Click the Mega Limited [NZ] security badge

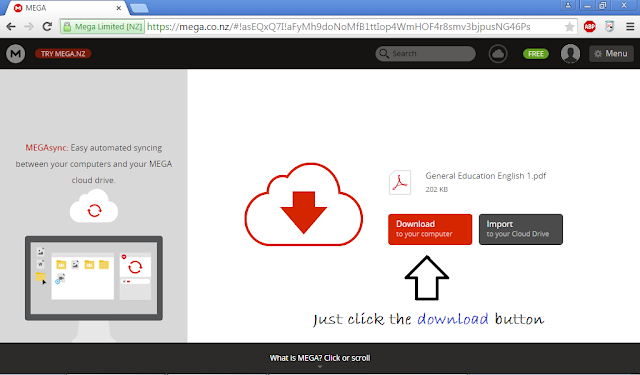[x=102, y=27]
